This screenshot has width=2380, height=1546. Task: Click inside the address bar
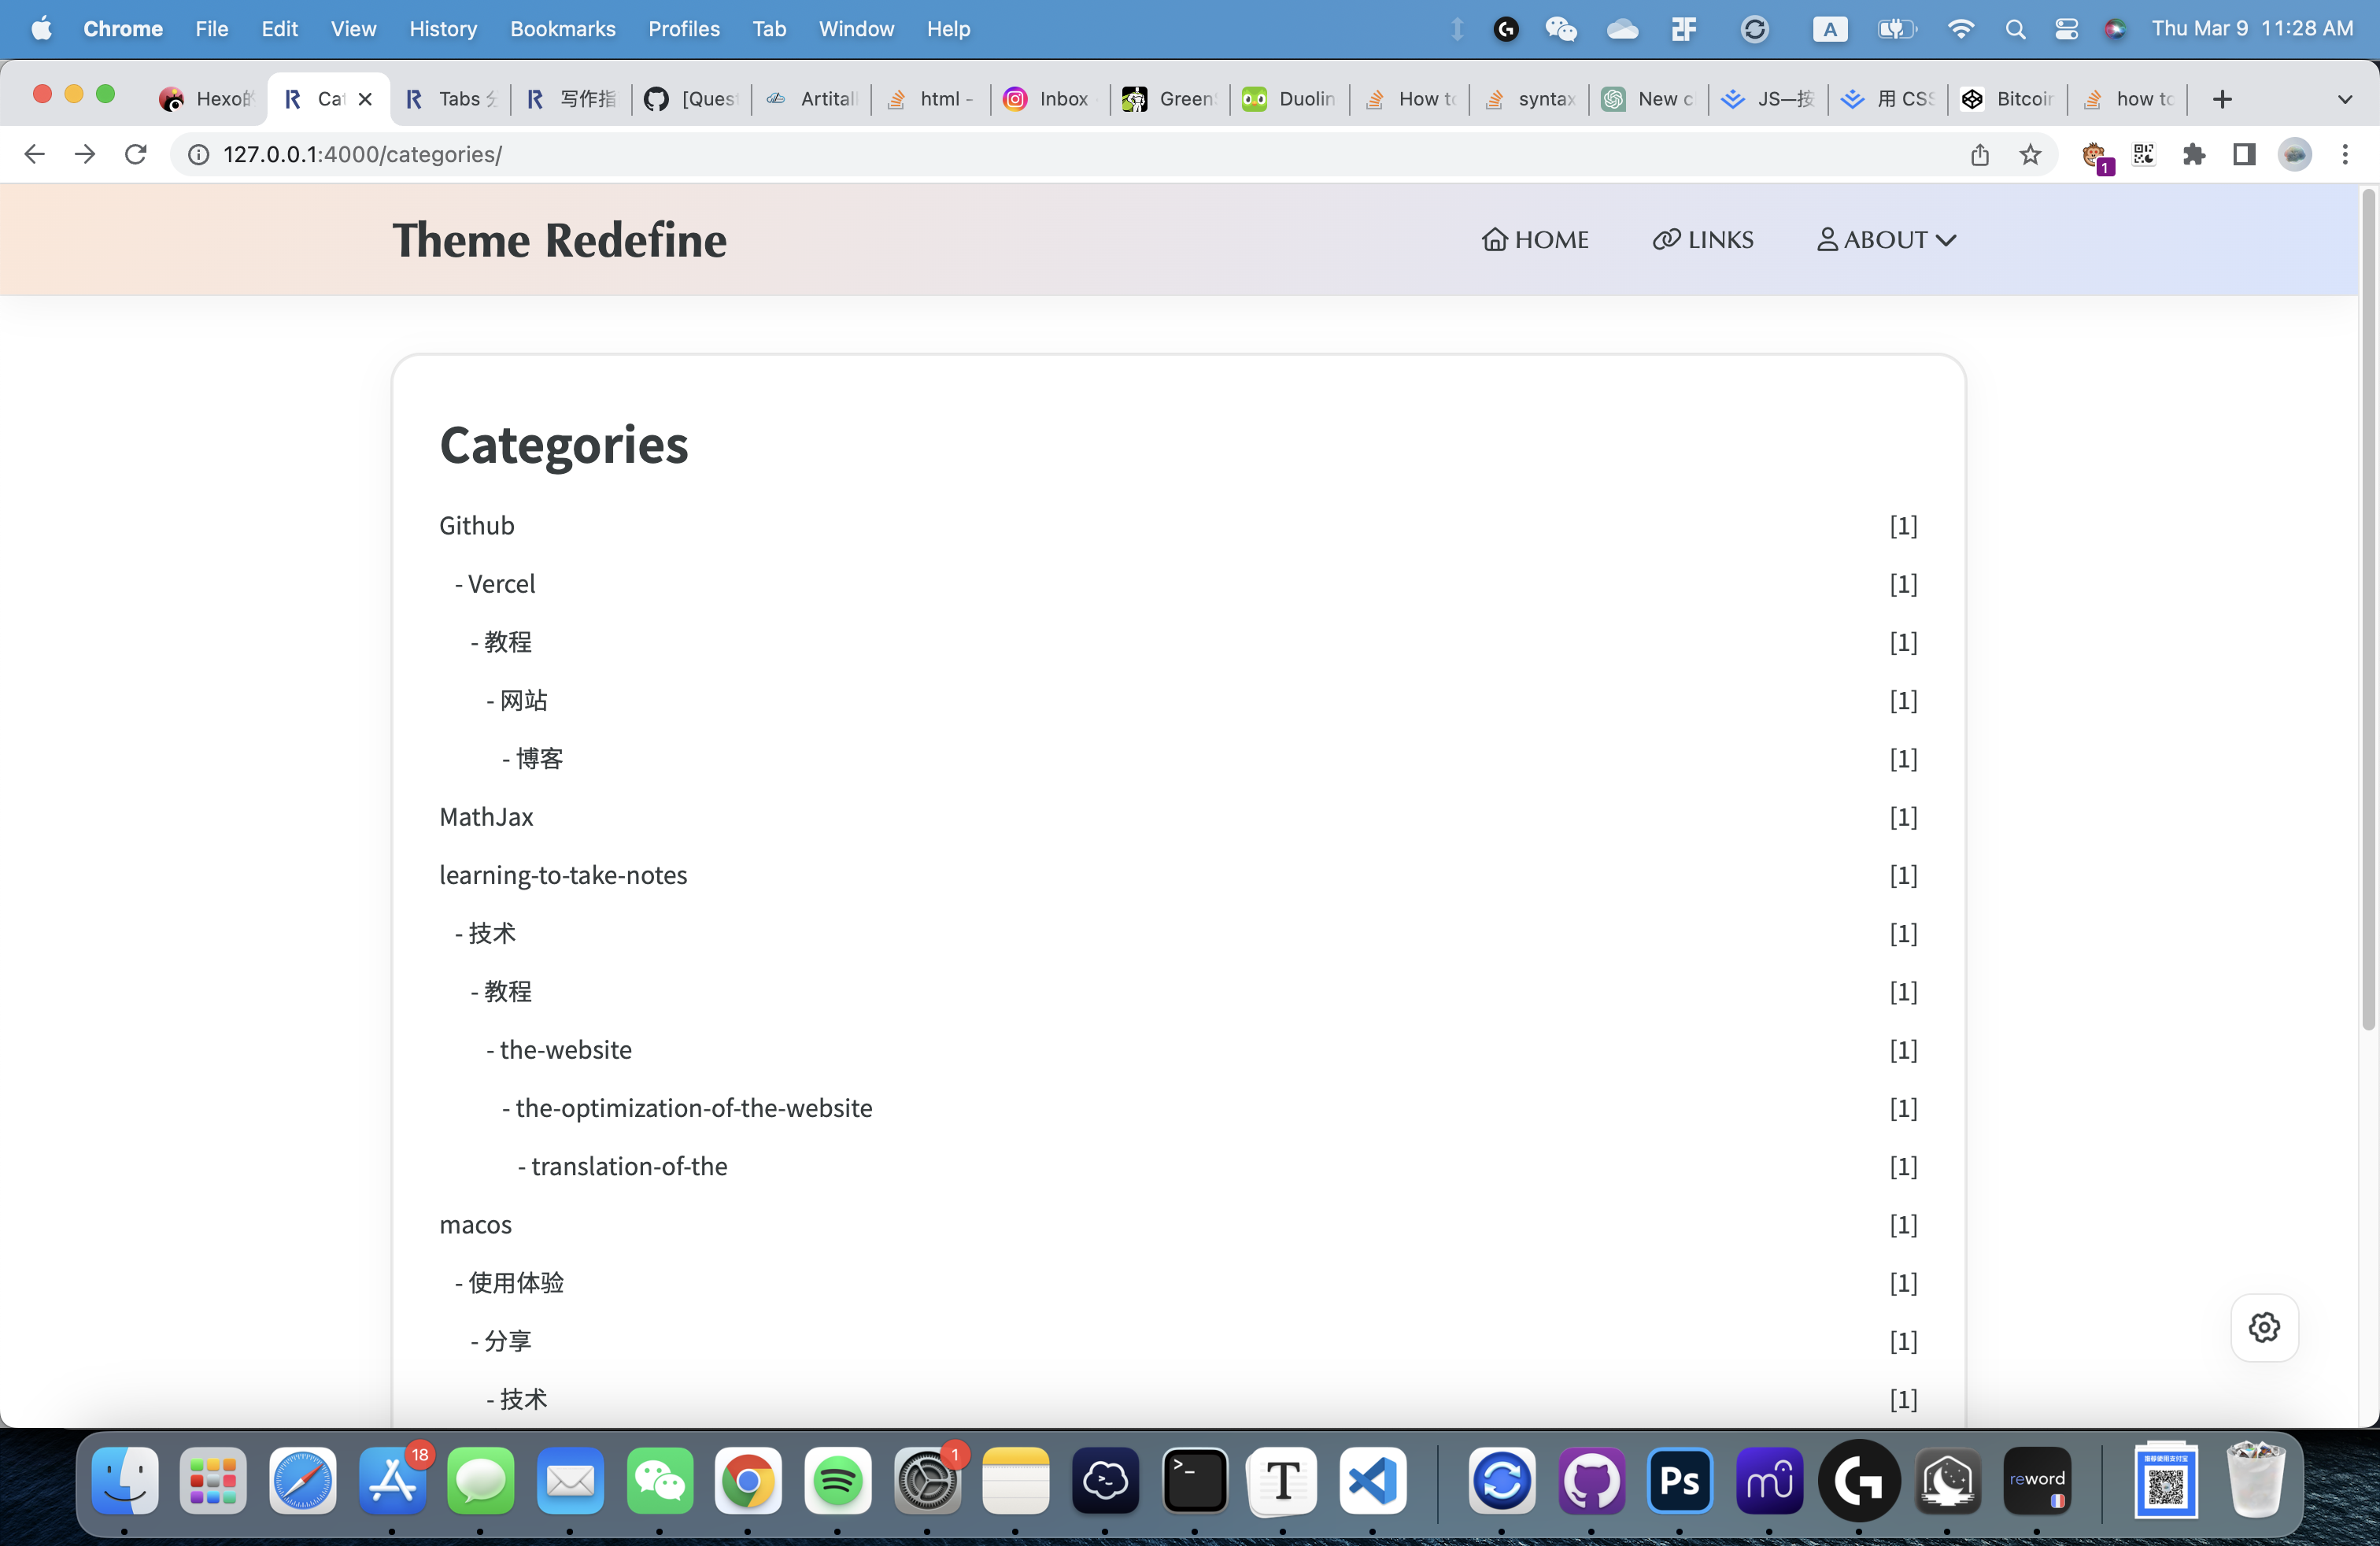coord(700,154)
